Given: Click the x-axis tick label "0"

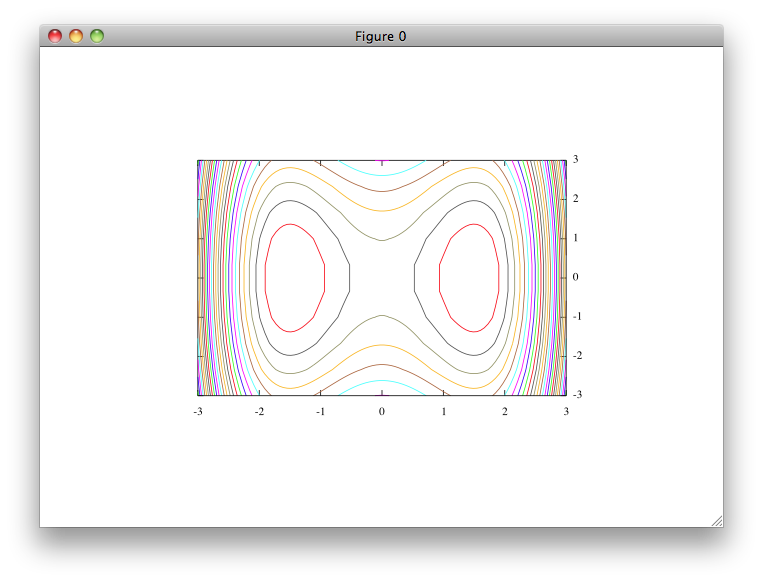Looking at the screenshot, I should click(x=382, y=411).
